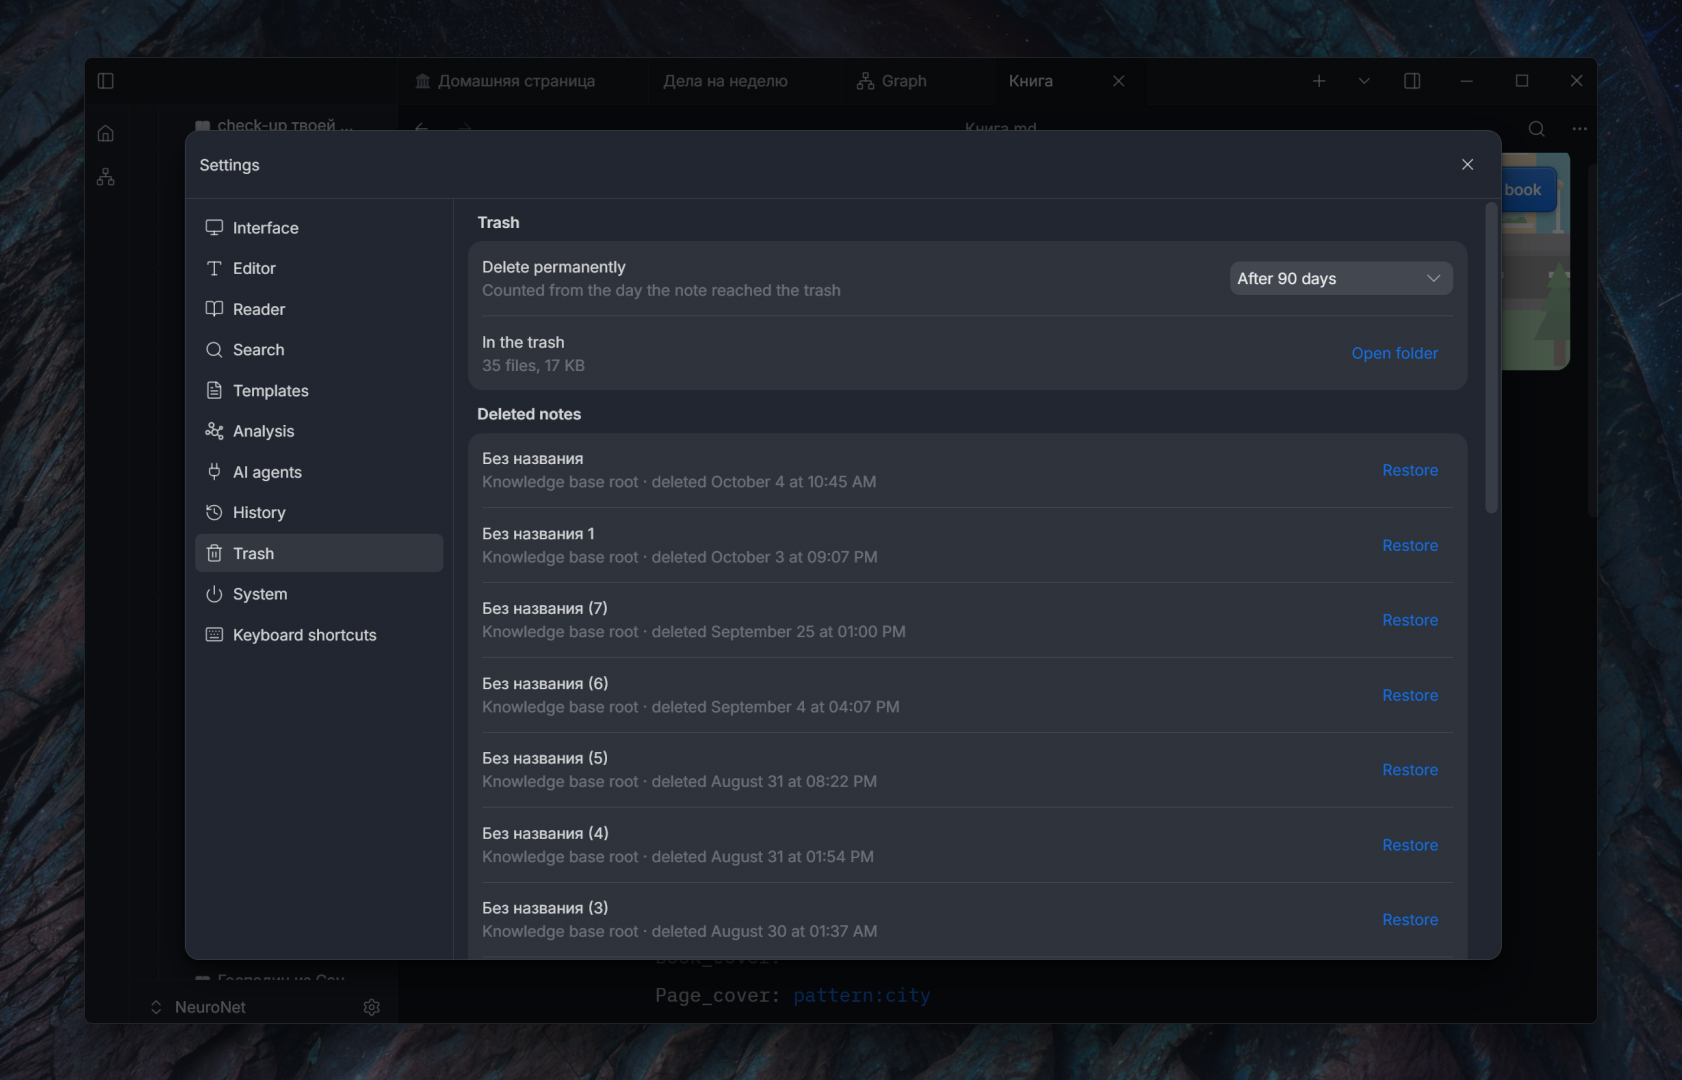Click the book button on the cover image
The image size is (1682, 1080).
pos(1529,190)
